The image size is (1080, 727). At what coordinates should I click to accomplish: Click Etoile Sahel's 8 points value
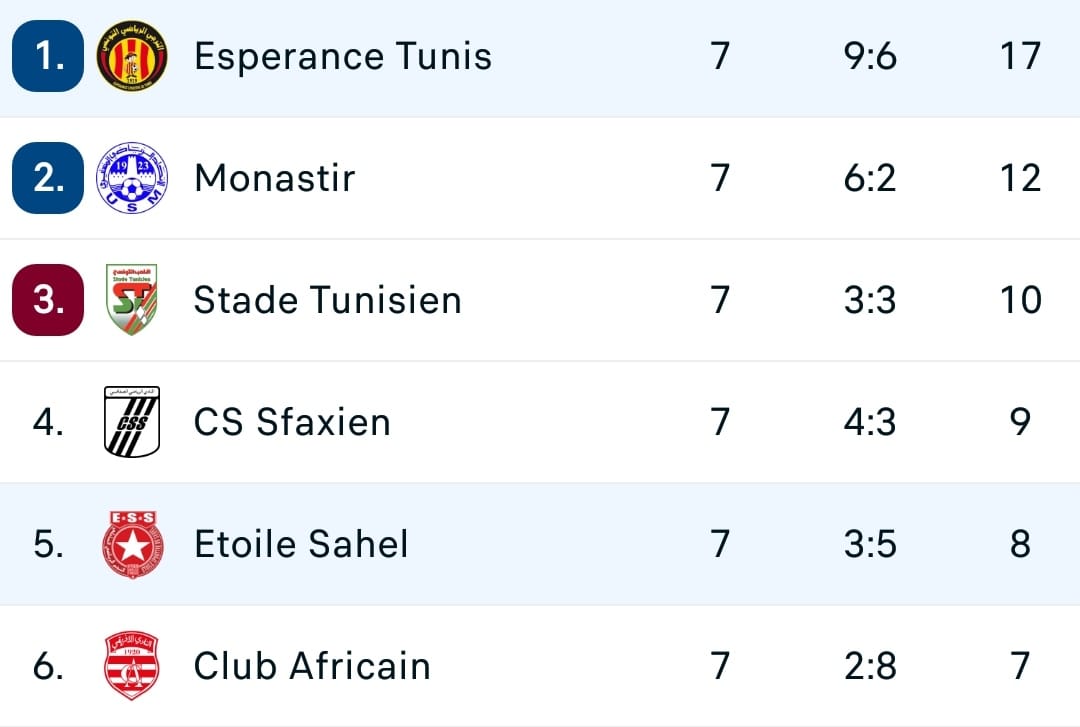[x=1020, y=544]
